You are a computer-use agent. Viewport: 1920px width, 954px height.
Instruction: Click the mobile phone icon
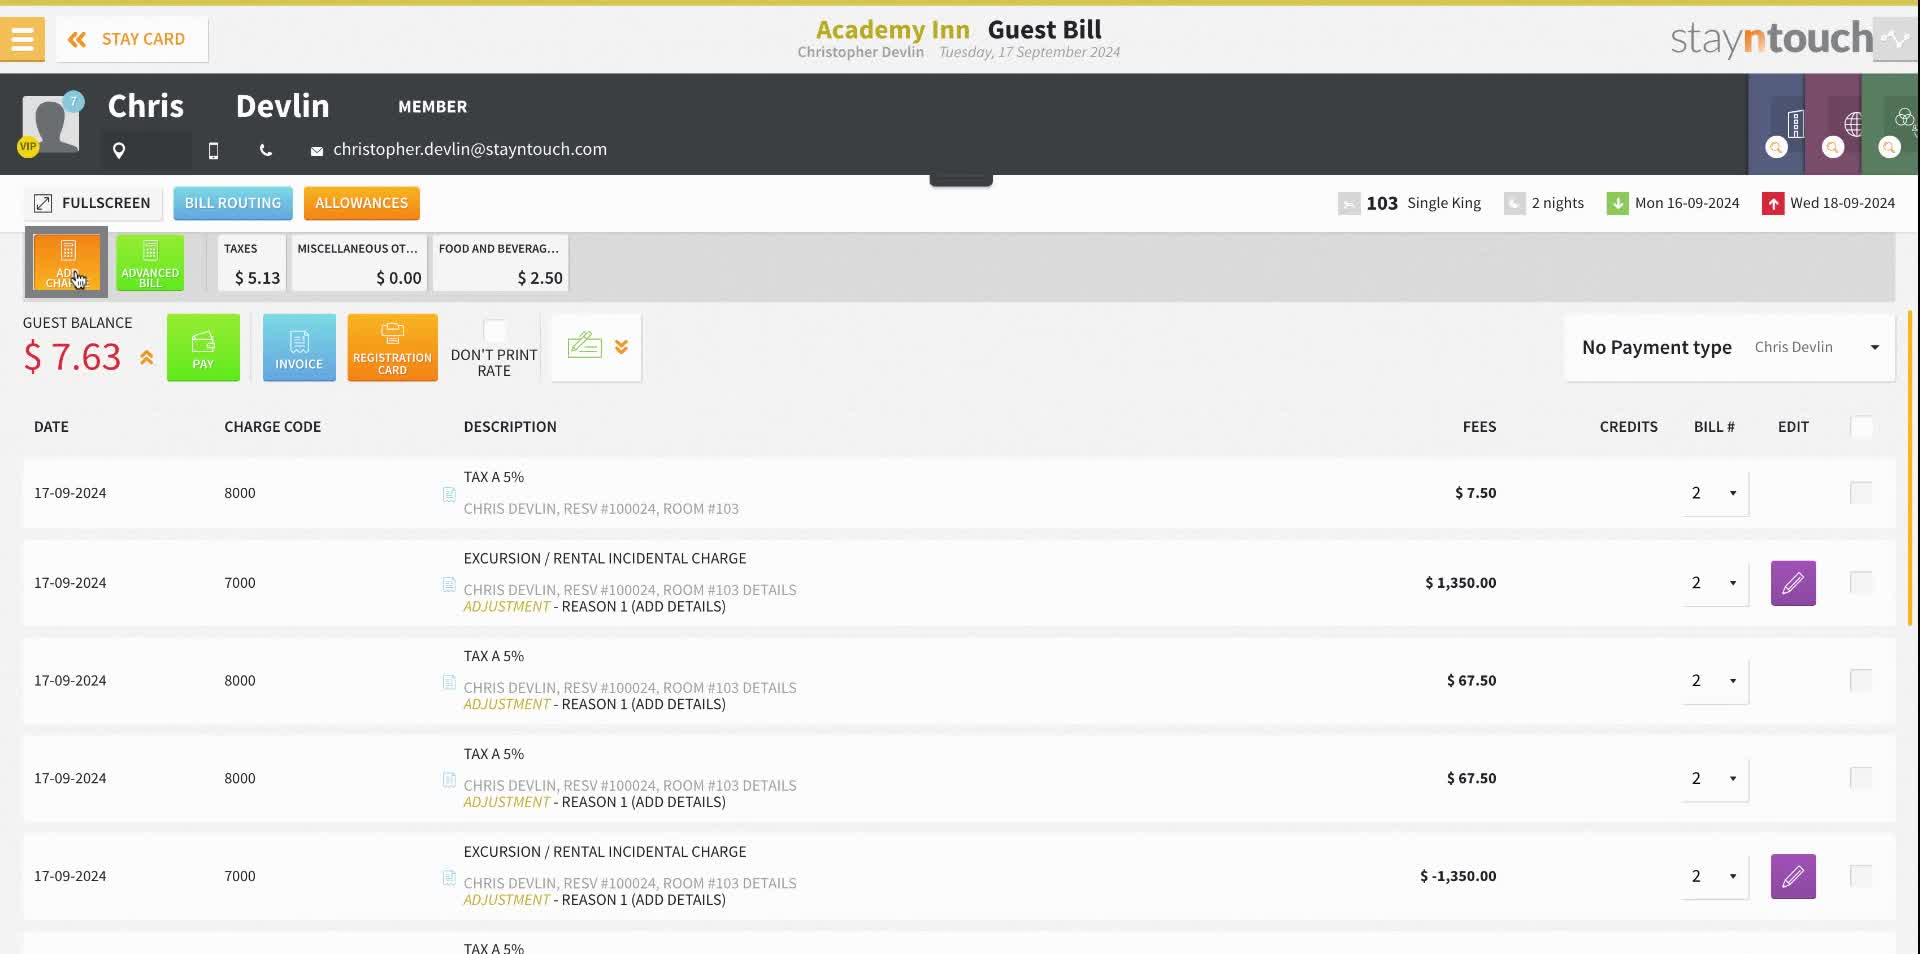click(x=213, y=150)
